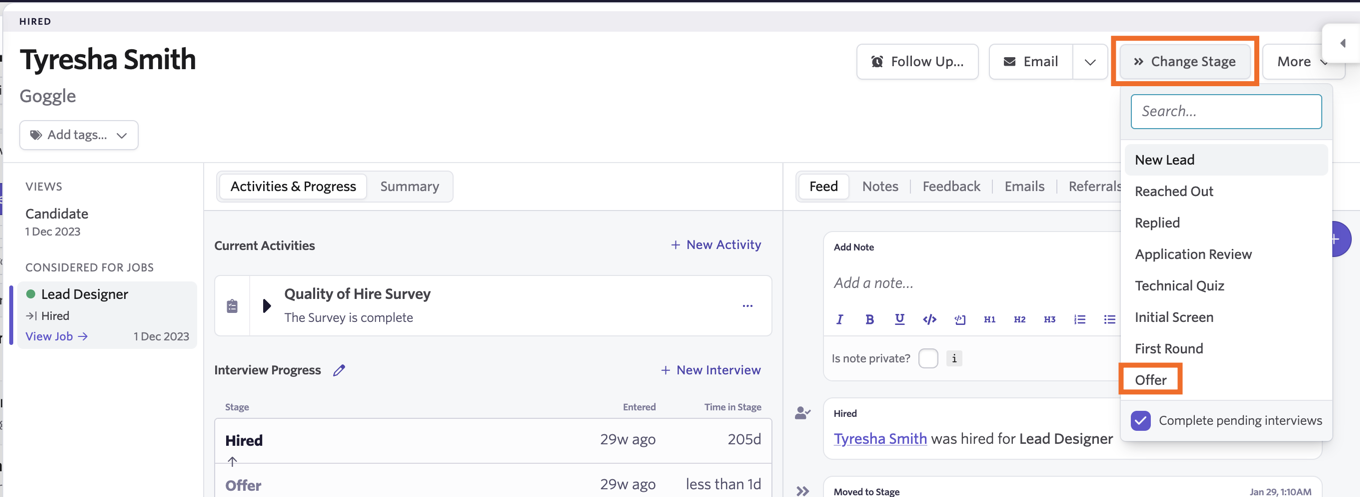Switch to the Summary tab
Screen dimensions: 1360x497
click(410, 187)
